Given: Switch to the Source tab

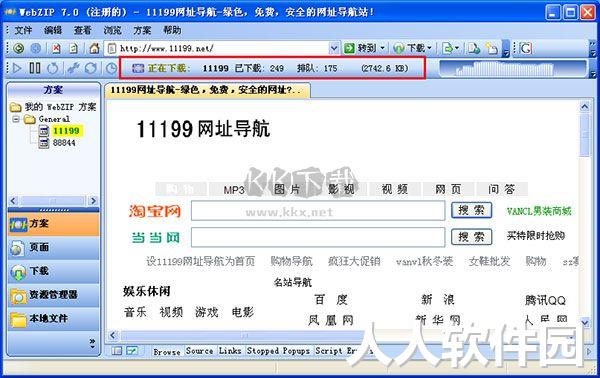Looking at the screenshot, I should 199,350.
